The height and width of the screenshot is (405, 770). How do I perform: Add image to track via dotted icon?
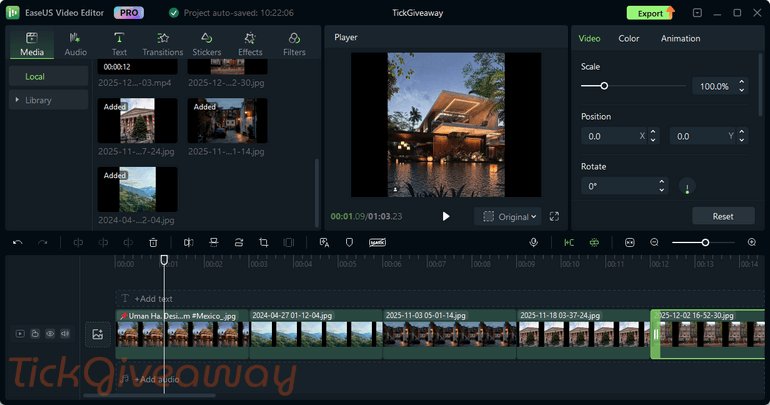coord(98,334)
